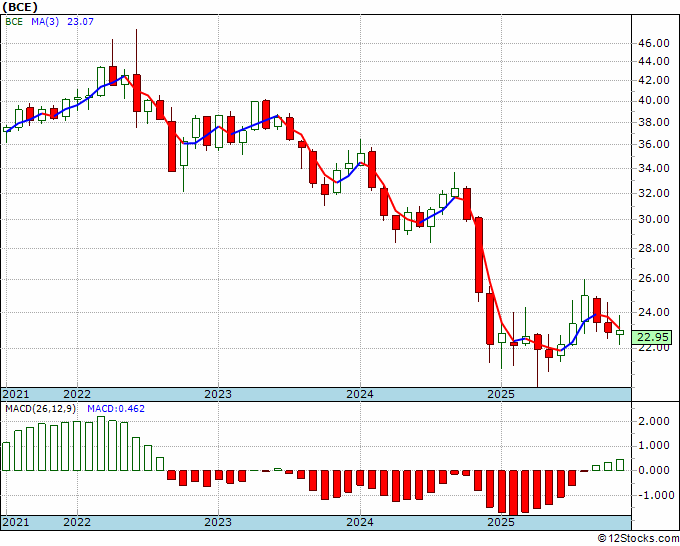Viewport: 680px width, 546px height.
Task: Click 2025 on the MACD panel time axis
Action: pos(501,522)
